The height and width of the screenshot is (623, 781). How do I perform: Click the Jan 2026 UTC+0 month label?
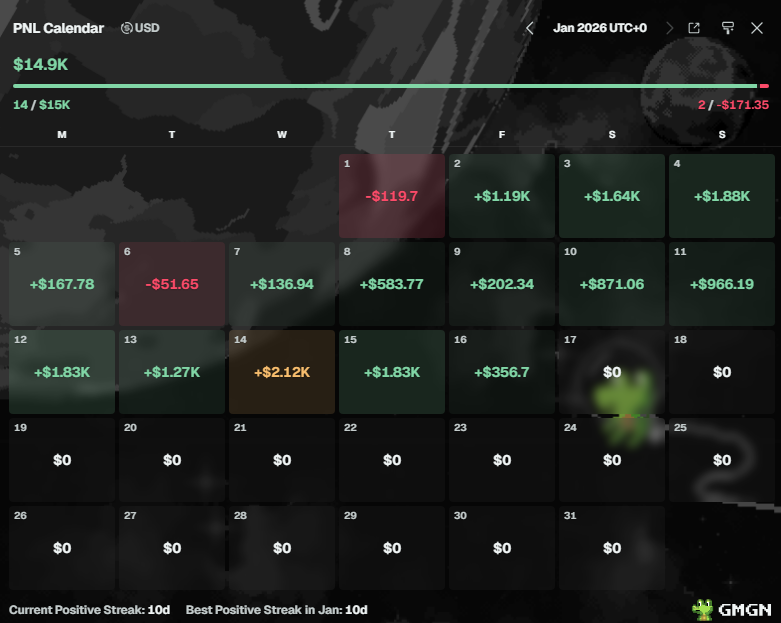click(600, 28)
